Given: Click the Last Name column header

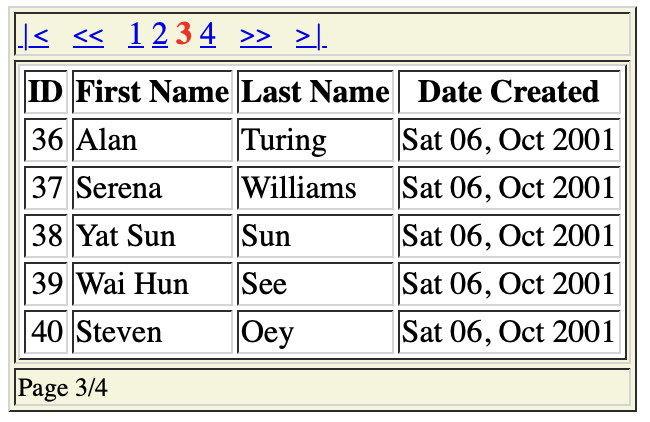Looking at the screenshot, I should (x=315, y=91).
